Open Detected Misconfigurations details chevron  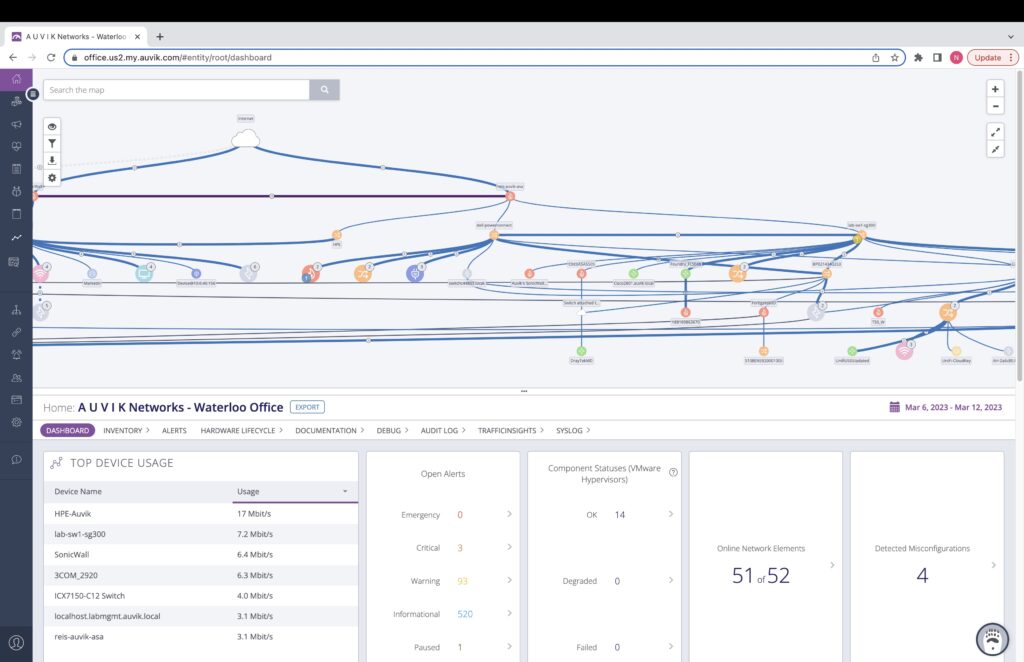click(x=993, y=565)
